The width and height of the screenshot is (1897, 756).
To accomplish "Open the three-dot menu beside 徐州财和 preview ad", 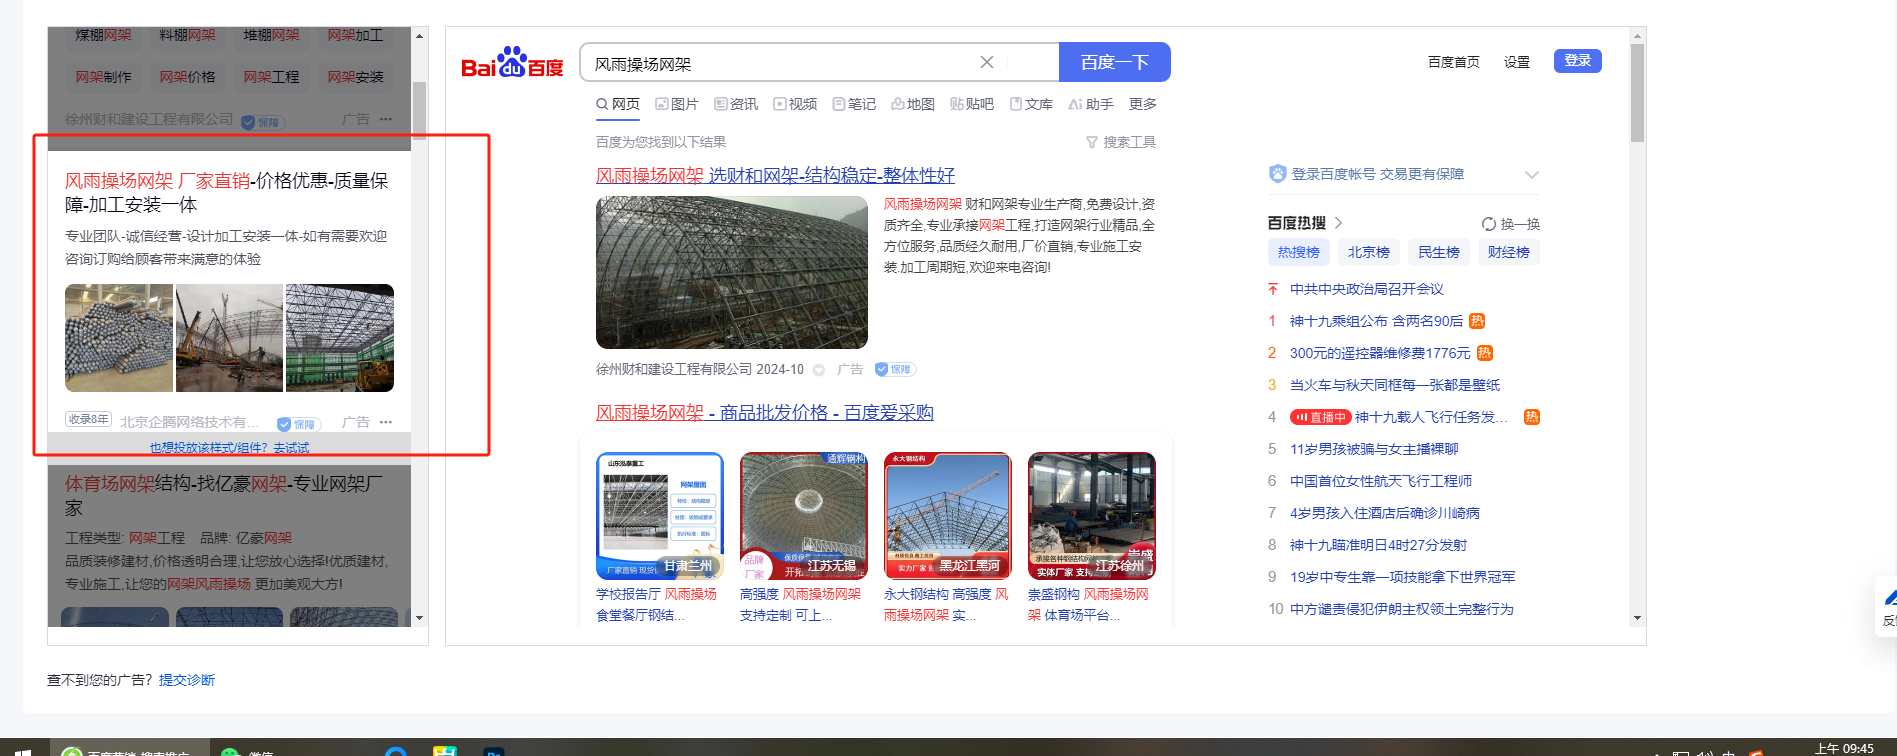I will (386, 119).
